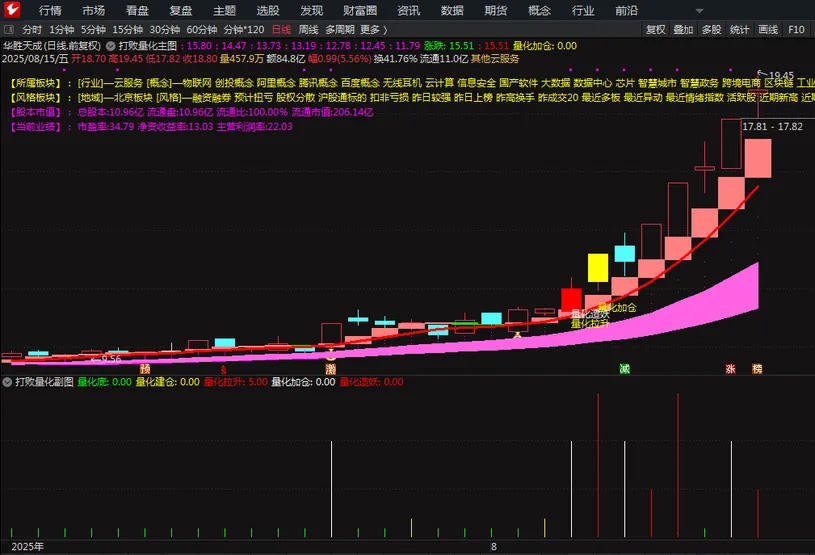Click the 激 marker icon on chart
The image size is (815, 555).
click(x=330, y=369)
